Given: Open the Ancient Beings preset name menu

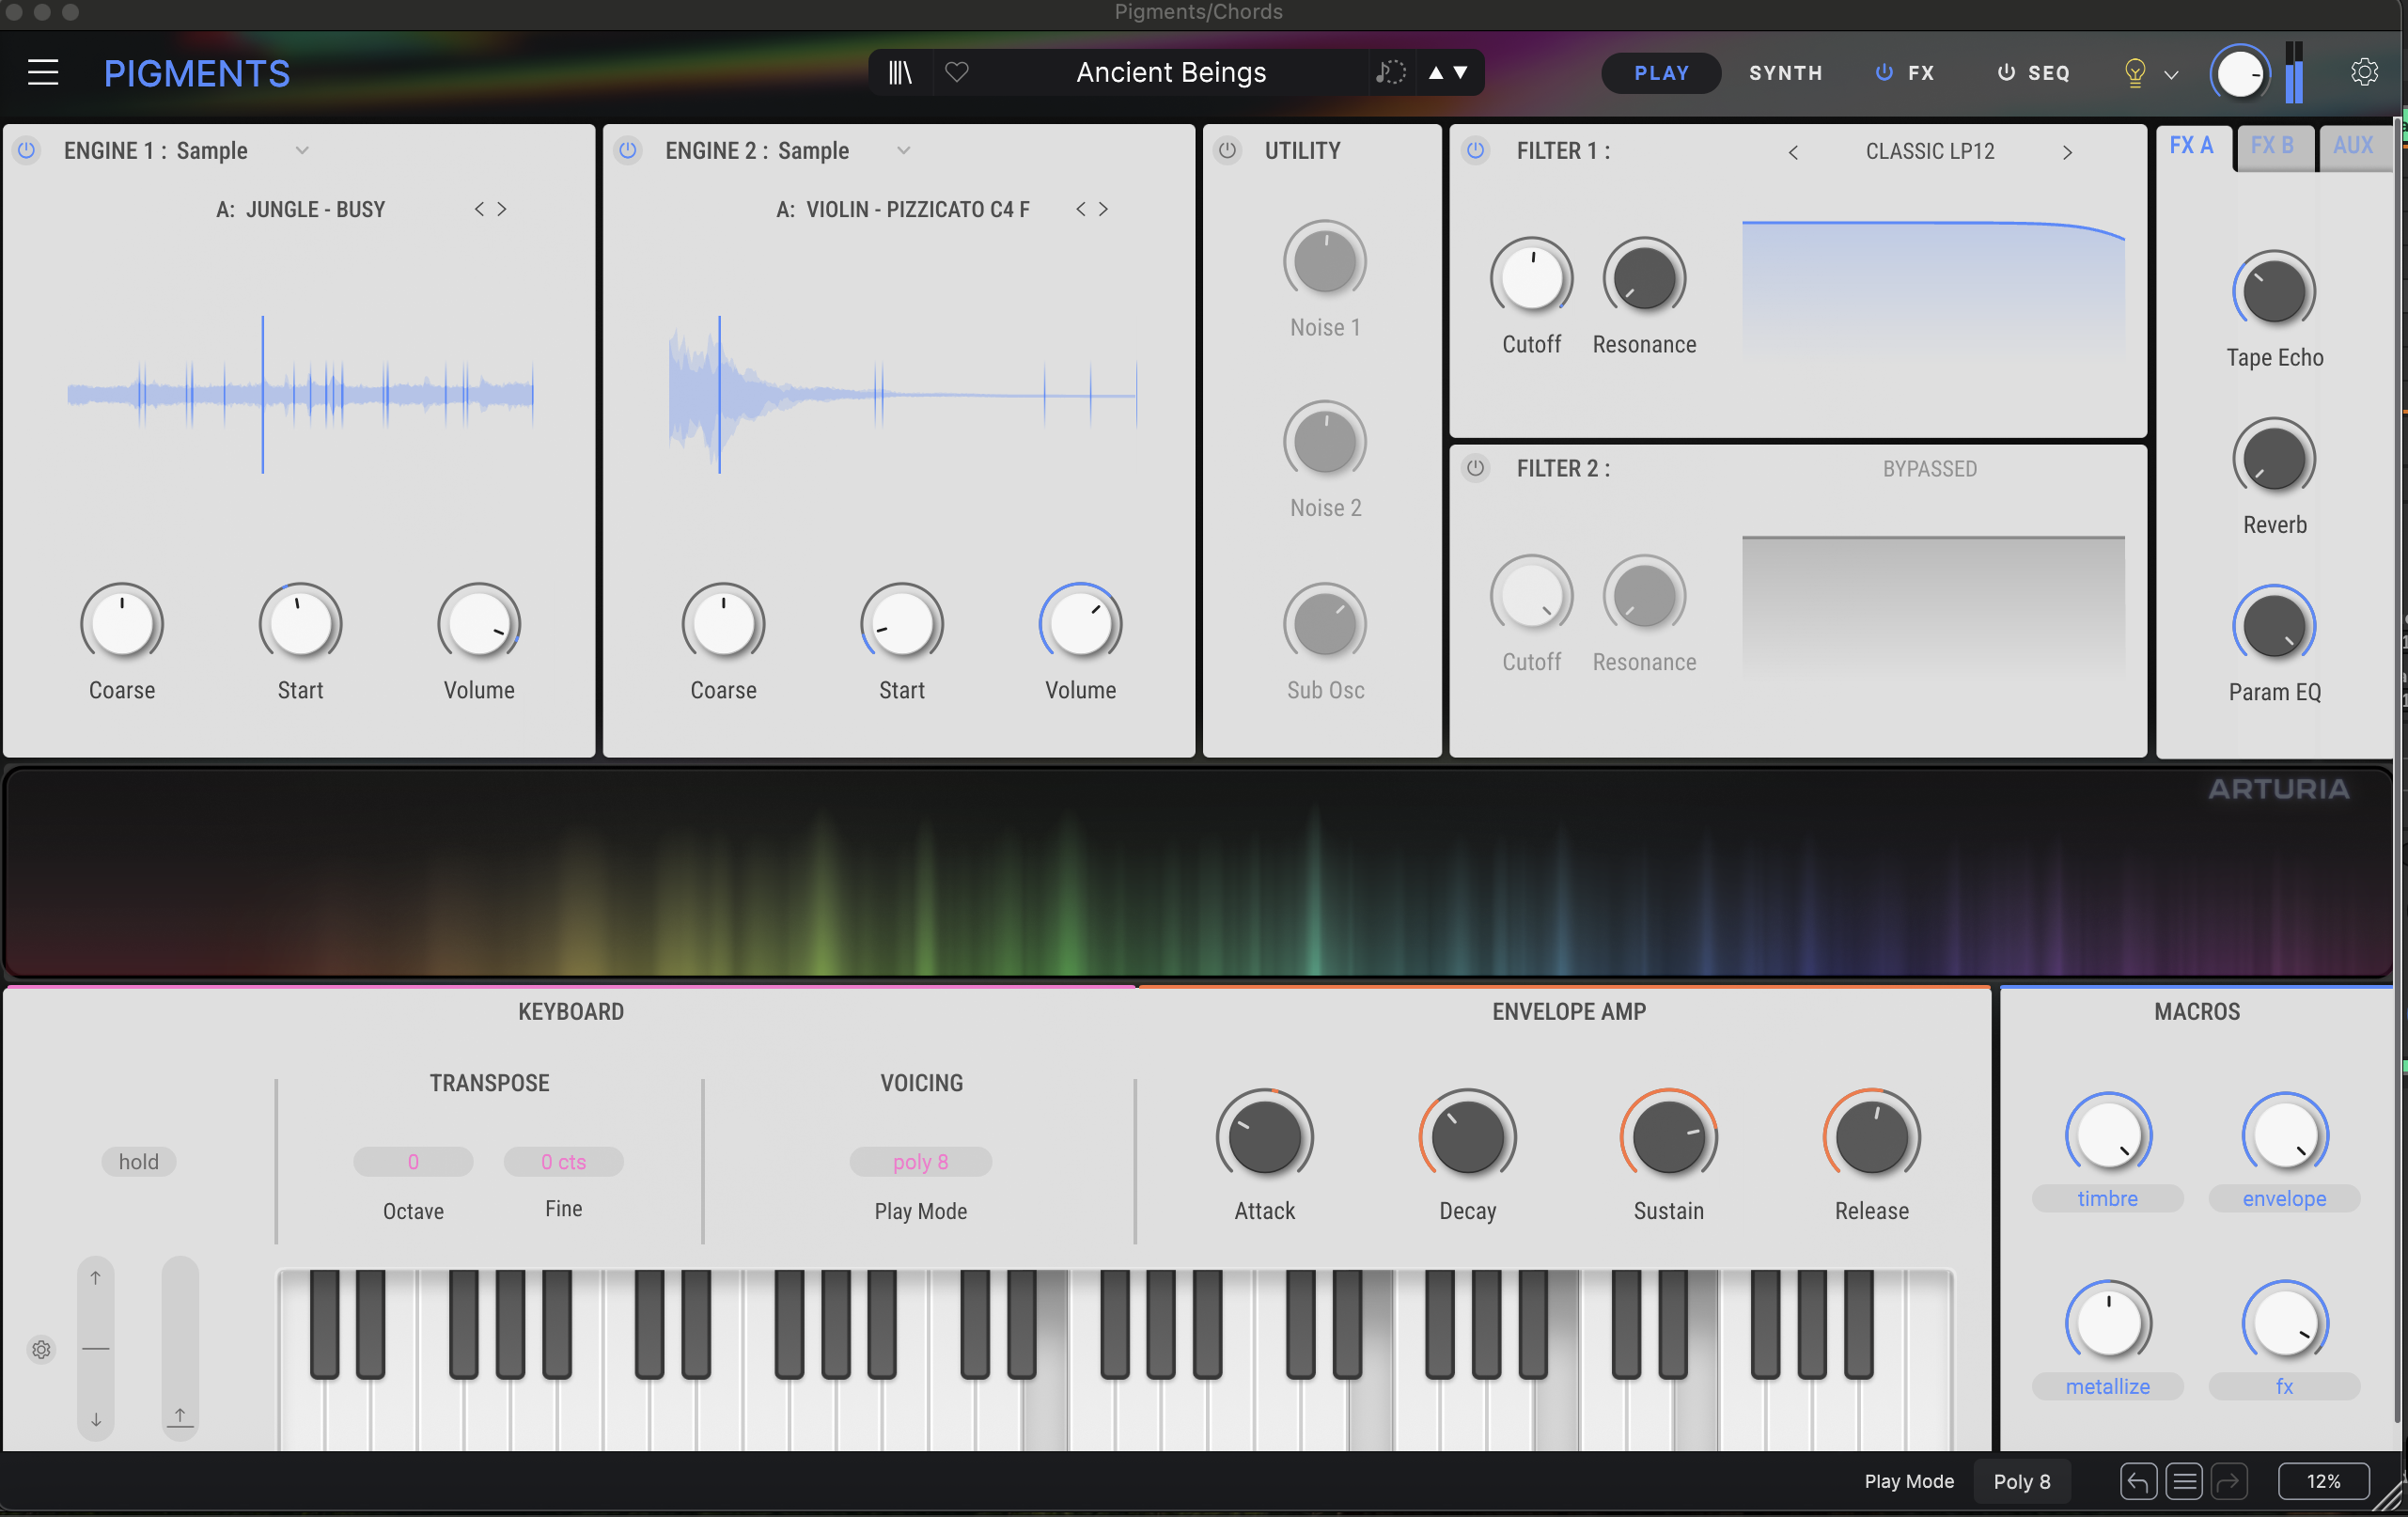Looking at the screenshot, I should [1171, 72].
